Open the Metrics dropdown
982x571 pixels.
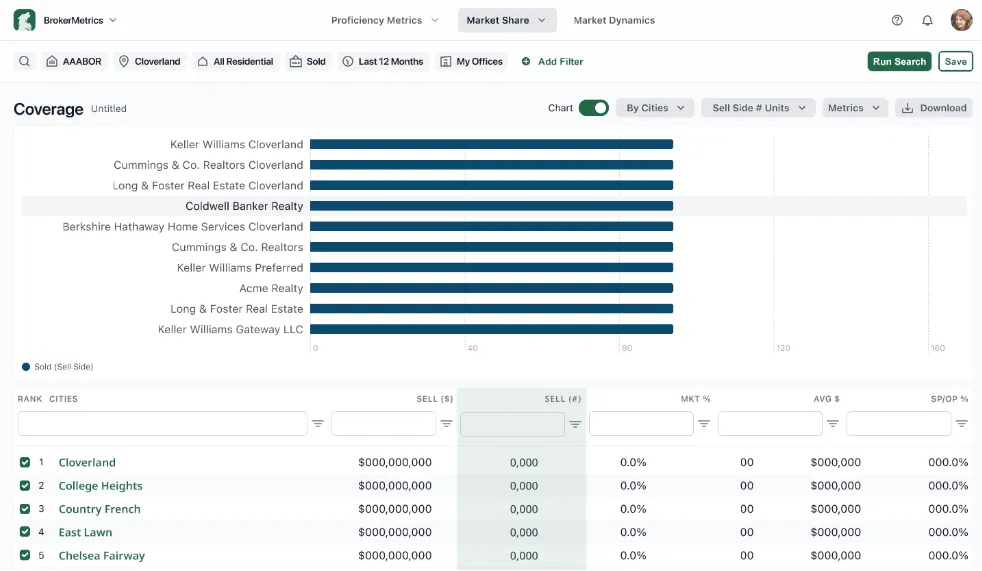854,108
